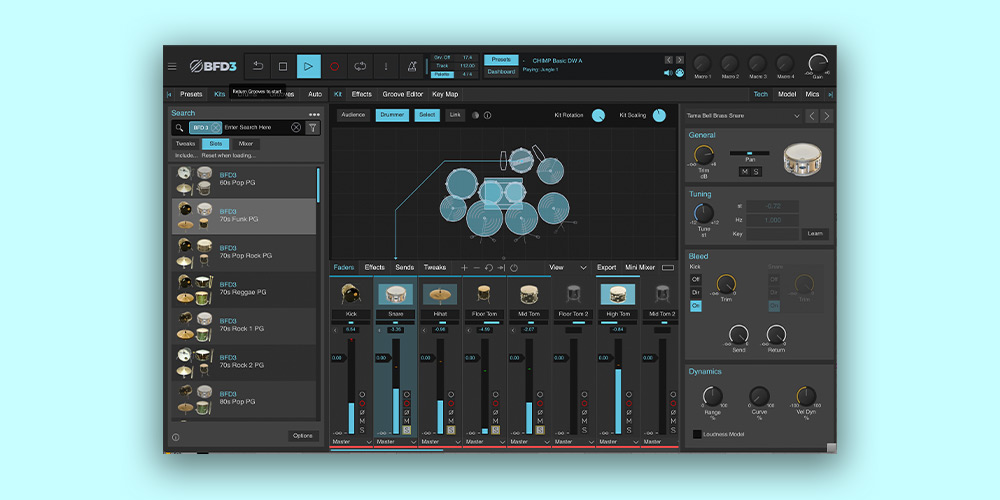Image resolution: width=1000 pixels, height=500 pixels.
Task: Open the Effects tab in mixer
Action: point(374,268)
